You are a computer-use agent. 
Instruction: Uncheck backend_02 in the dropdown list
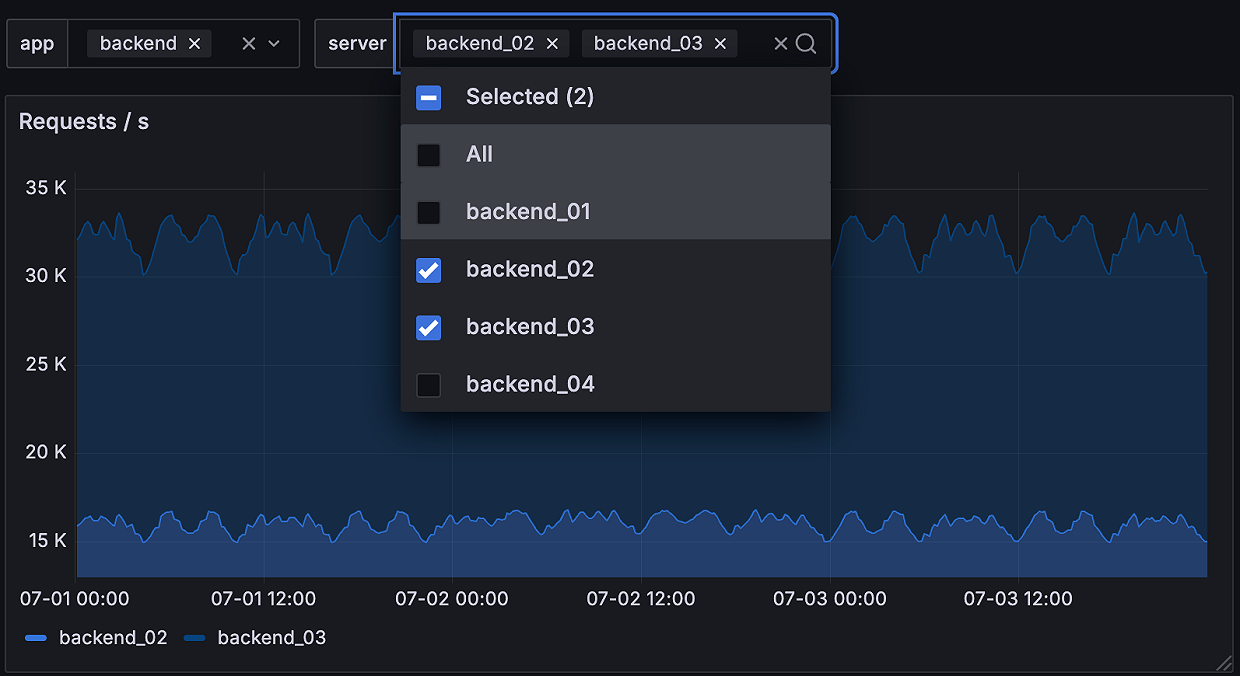[429, 269]
